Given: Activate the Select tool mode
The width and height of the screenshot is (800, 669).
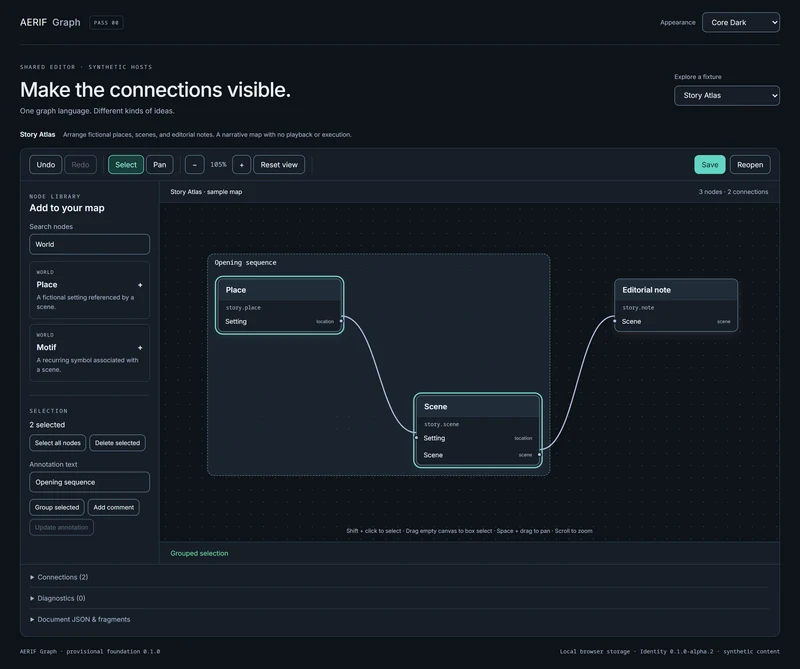Looking at the screenshot, I should click(126, 165).
